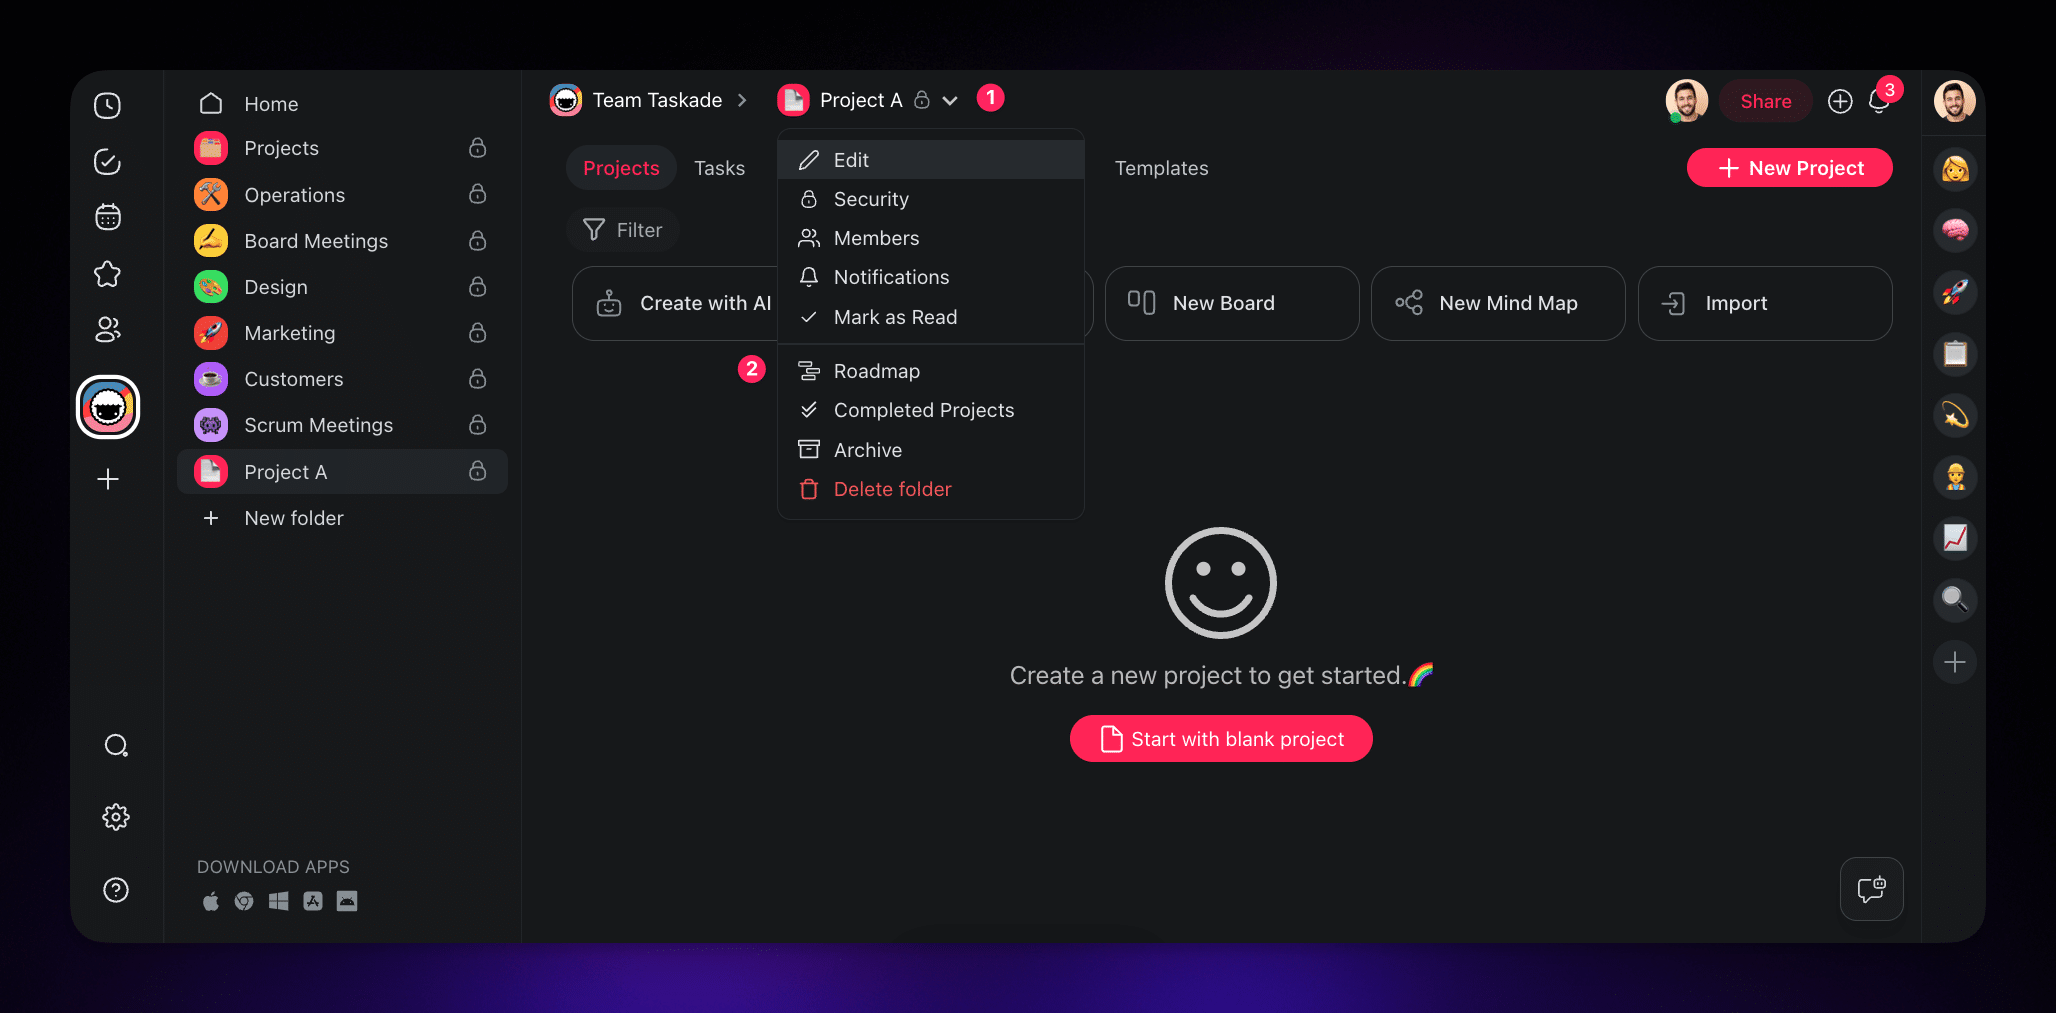Image resolution: width=2056 pixels, height=1013 pixels.
Task: Open settings gear in left sidebar
Action: pyautogui.click(x=116, y=817)
